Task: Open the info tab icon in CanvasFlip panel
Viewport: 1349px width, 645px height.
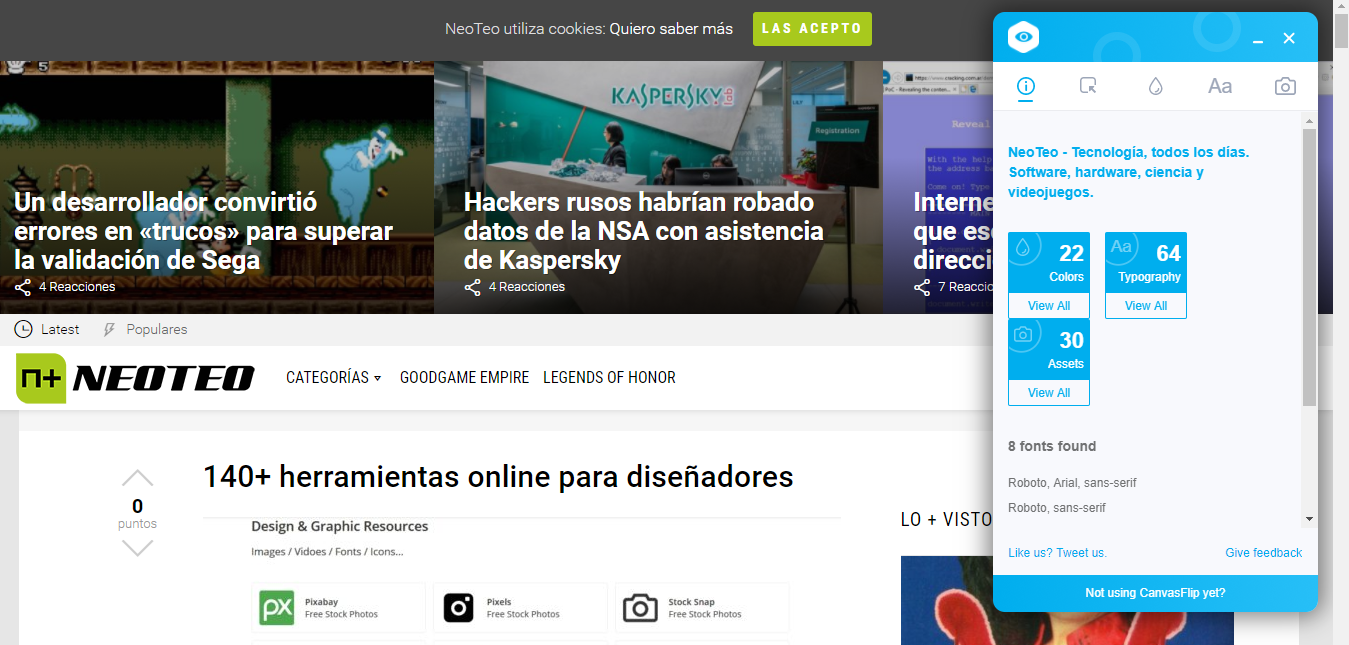Action: click(x=1026, y=86)
